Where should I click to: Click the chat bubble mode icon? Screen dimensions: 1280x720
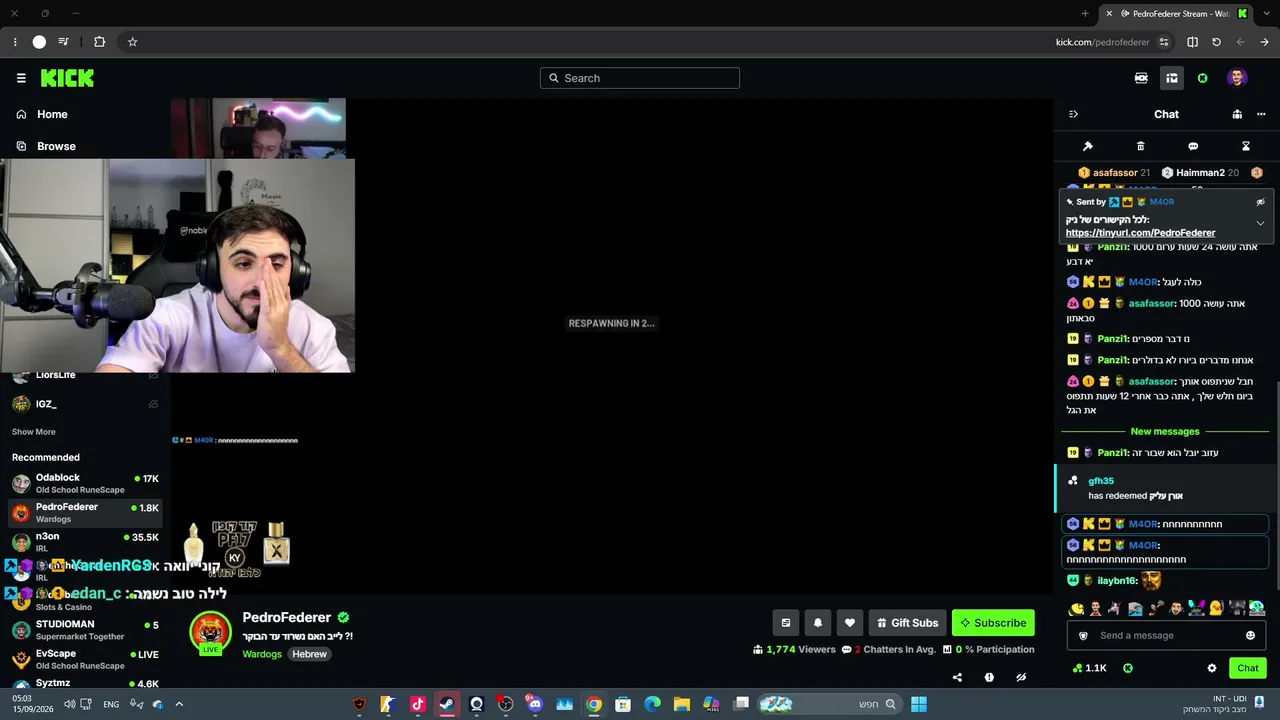[x=1193, y=146]
